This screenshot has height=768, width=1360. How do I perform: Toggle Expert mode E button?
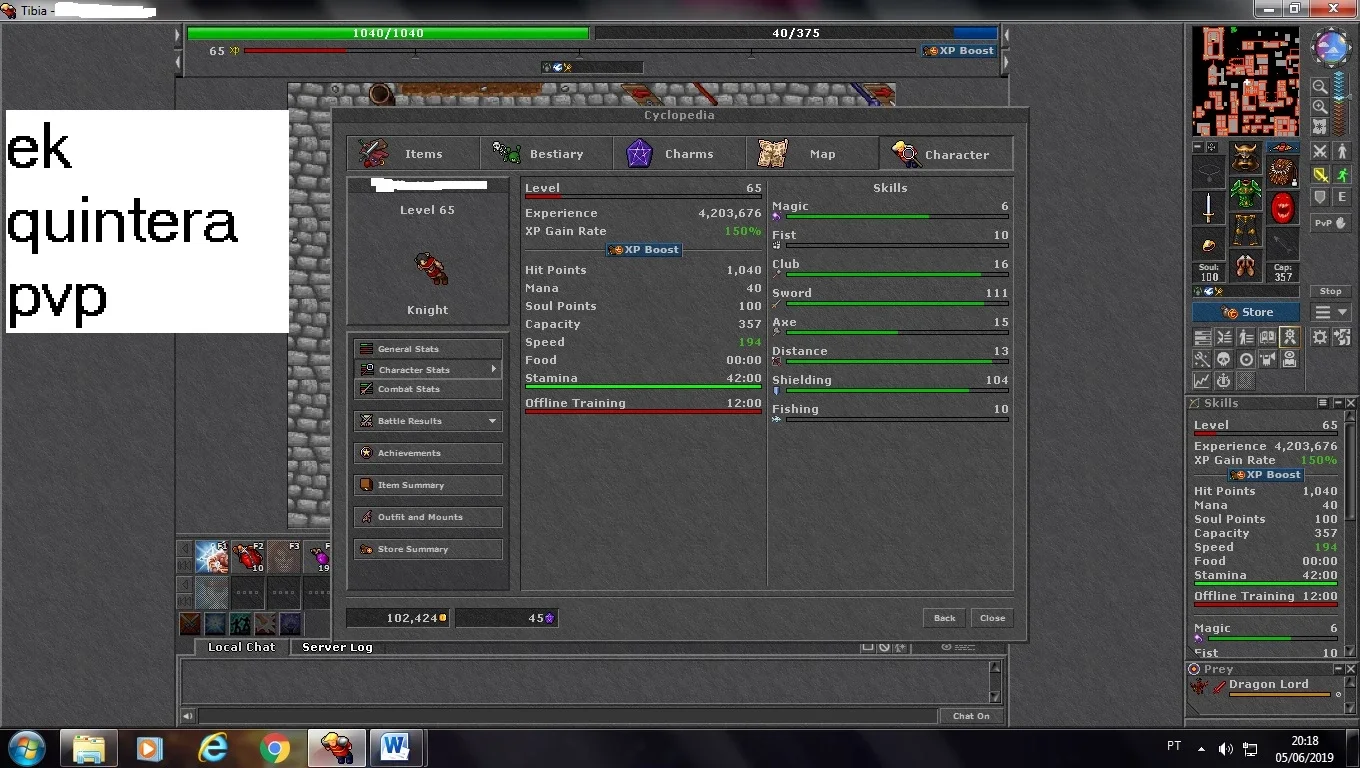(x=1342, y=197)
